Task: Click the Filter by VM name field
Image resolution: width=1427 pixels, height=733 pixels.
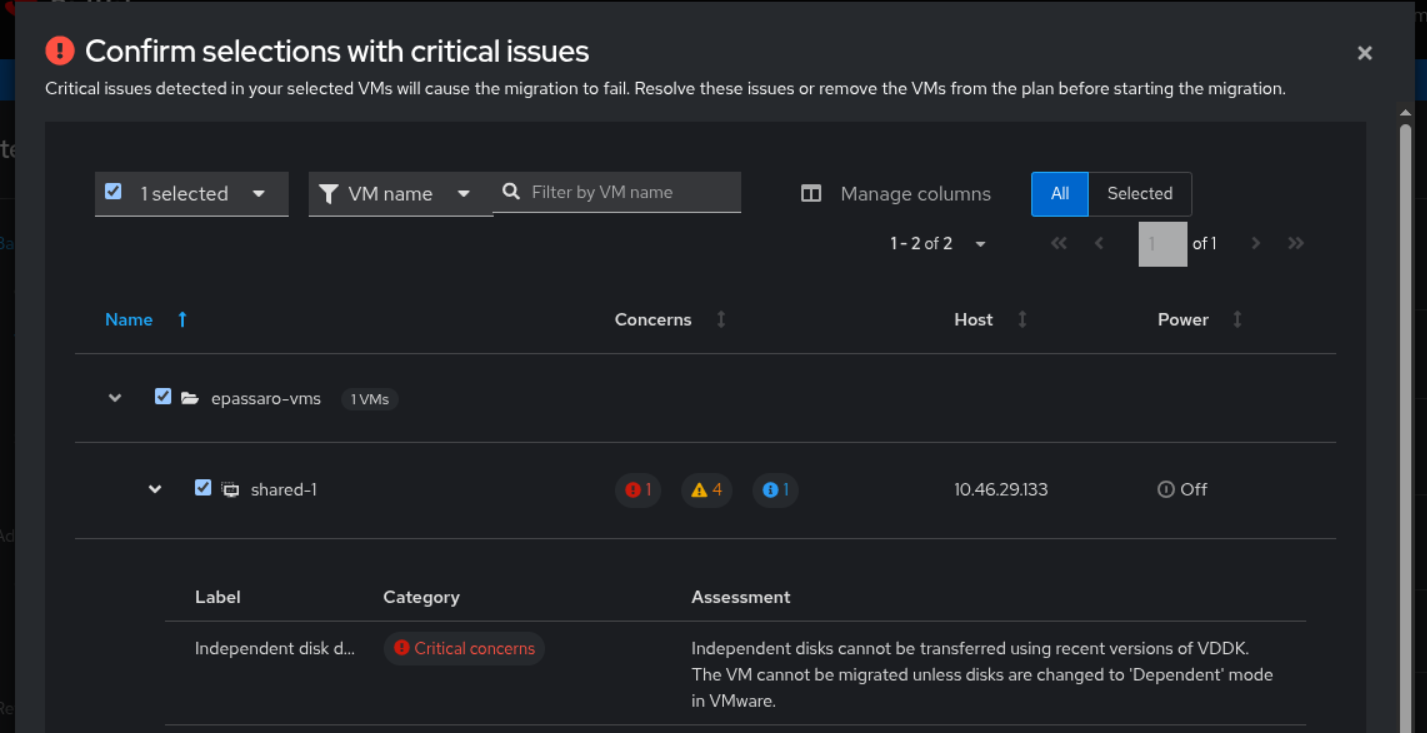Action: [630, 192]
